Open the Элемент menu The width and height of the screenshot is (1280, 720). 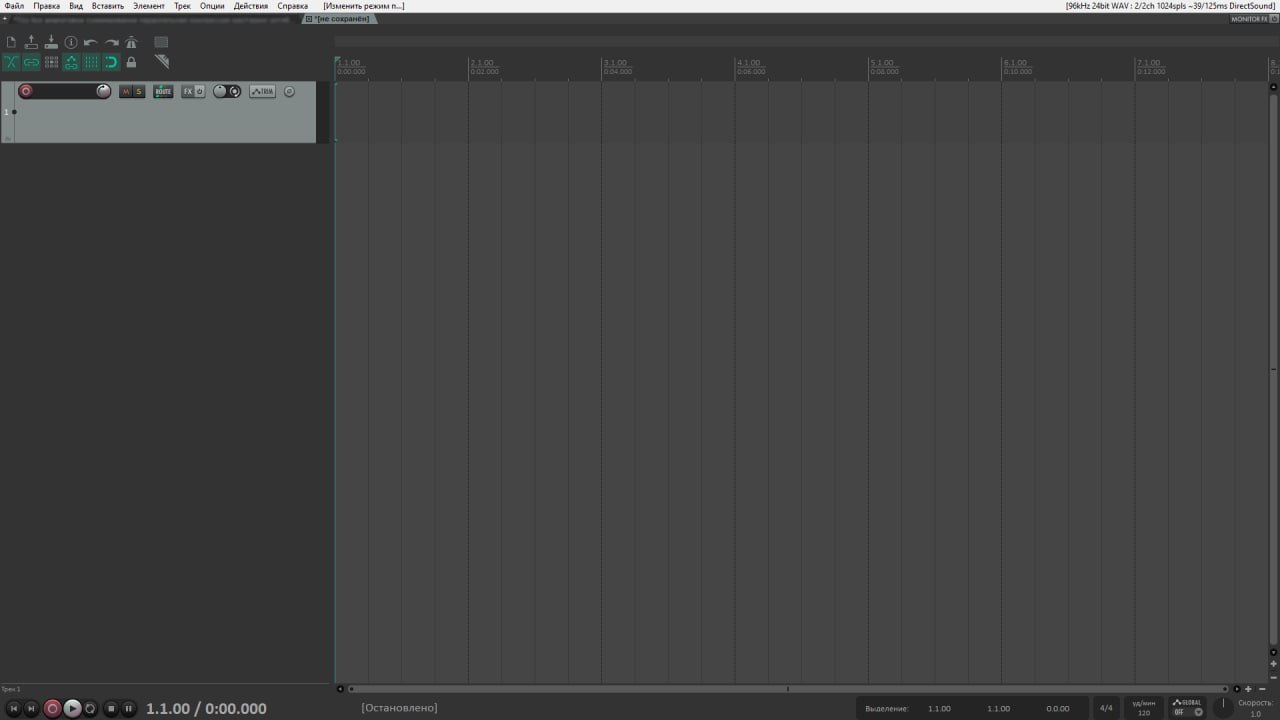tap(149, 6)
